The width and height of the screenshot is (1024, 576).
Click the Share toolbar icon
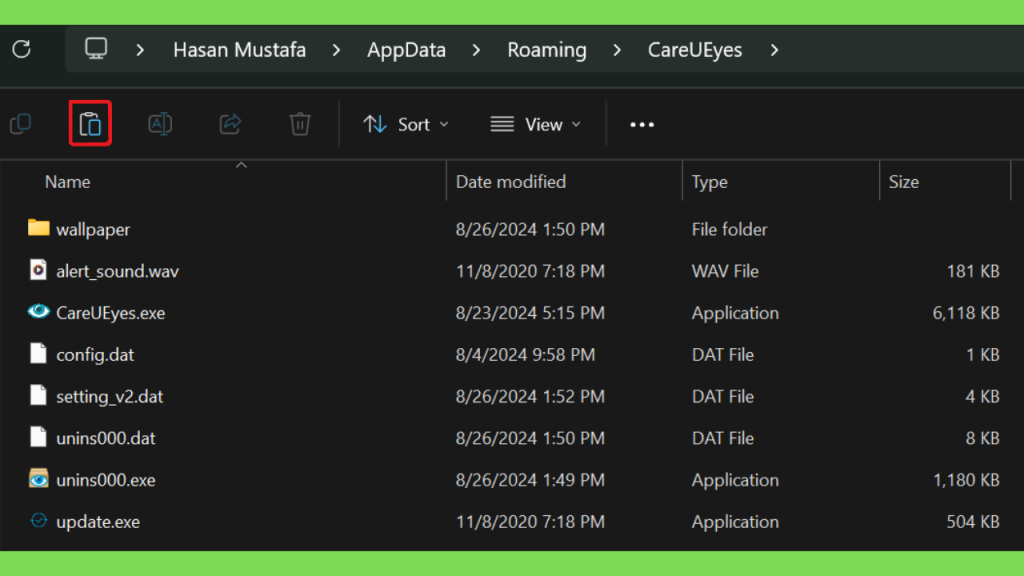(x=230, y=123)
